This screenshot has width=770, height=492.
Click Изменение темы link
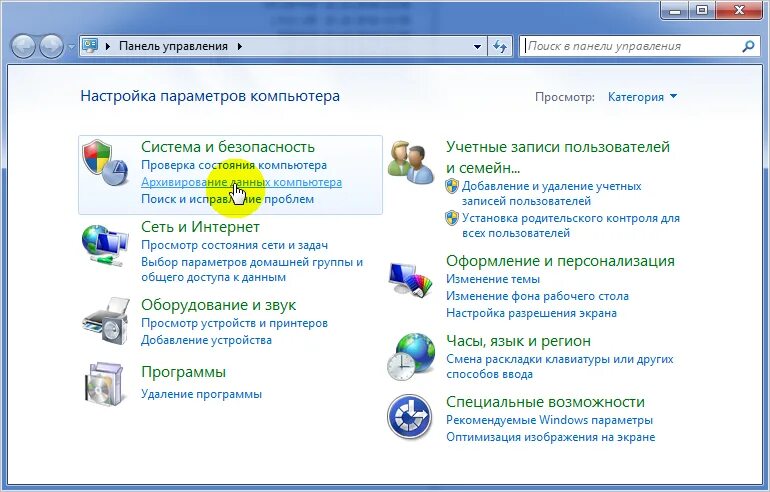tap(493, 279)
